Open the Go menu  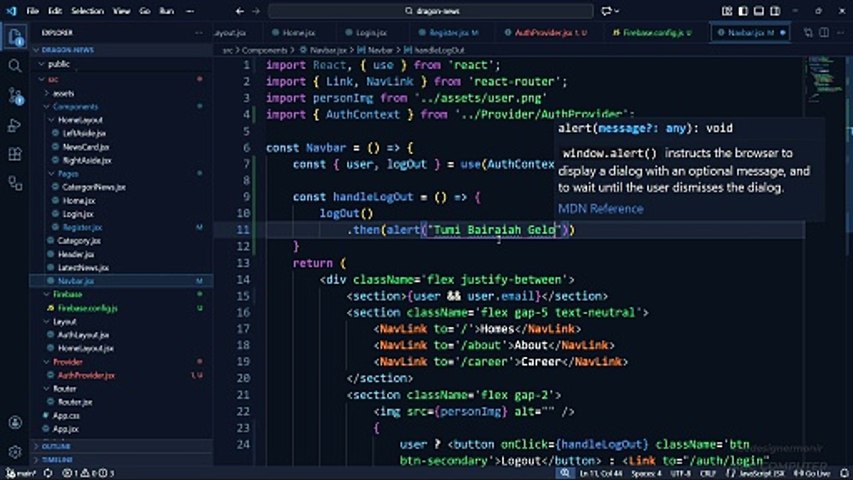click(145, 11)
